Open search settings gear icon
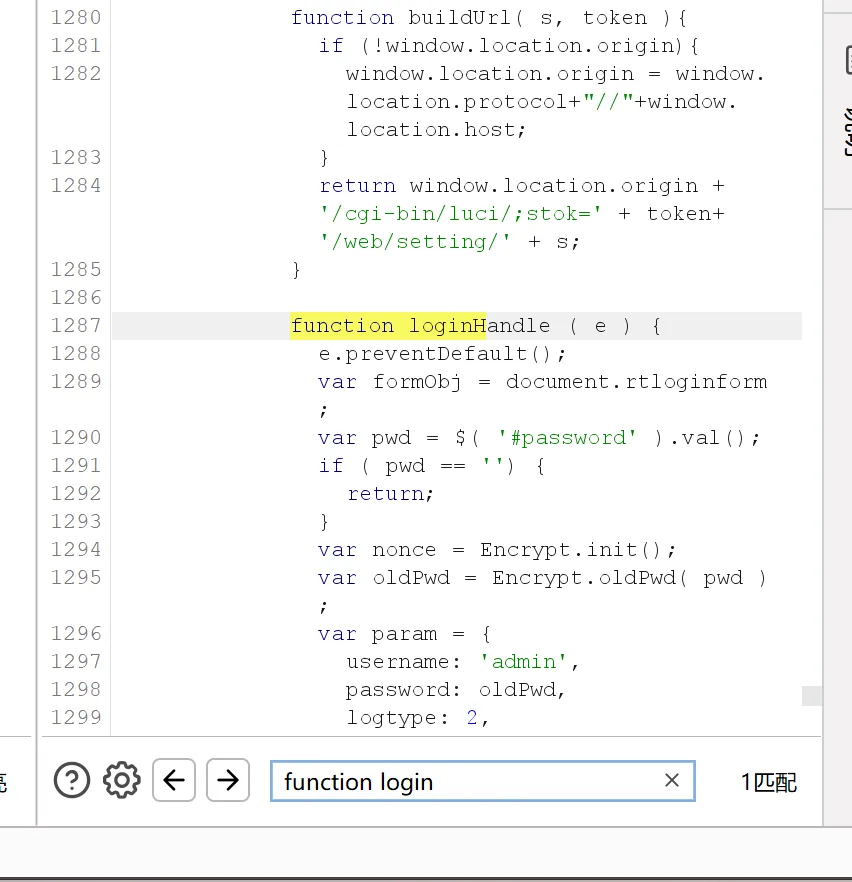852x882 pixels. (121, 780)
